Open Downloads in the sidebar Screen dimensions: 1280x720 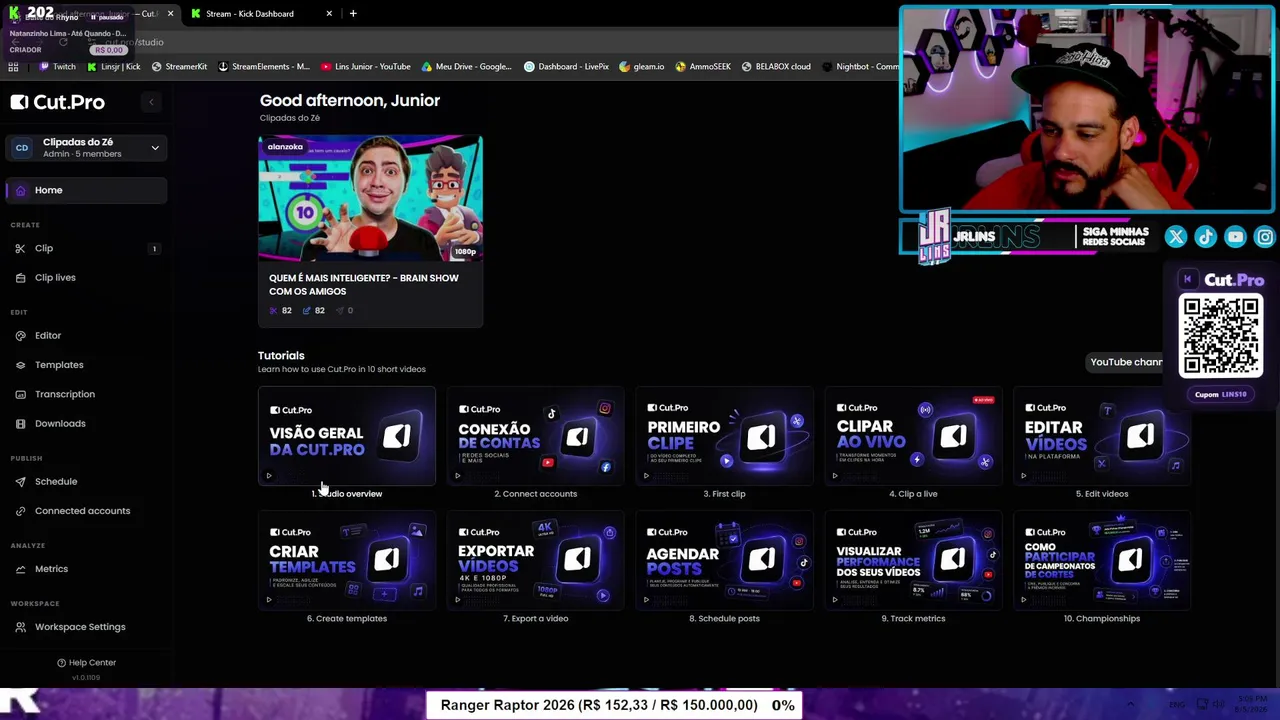(87, 423)
